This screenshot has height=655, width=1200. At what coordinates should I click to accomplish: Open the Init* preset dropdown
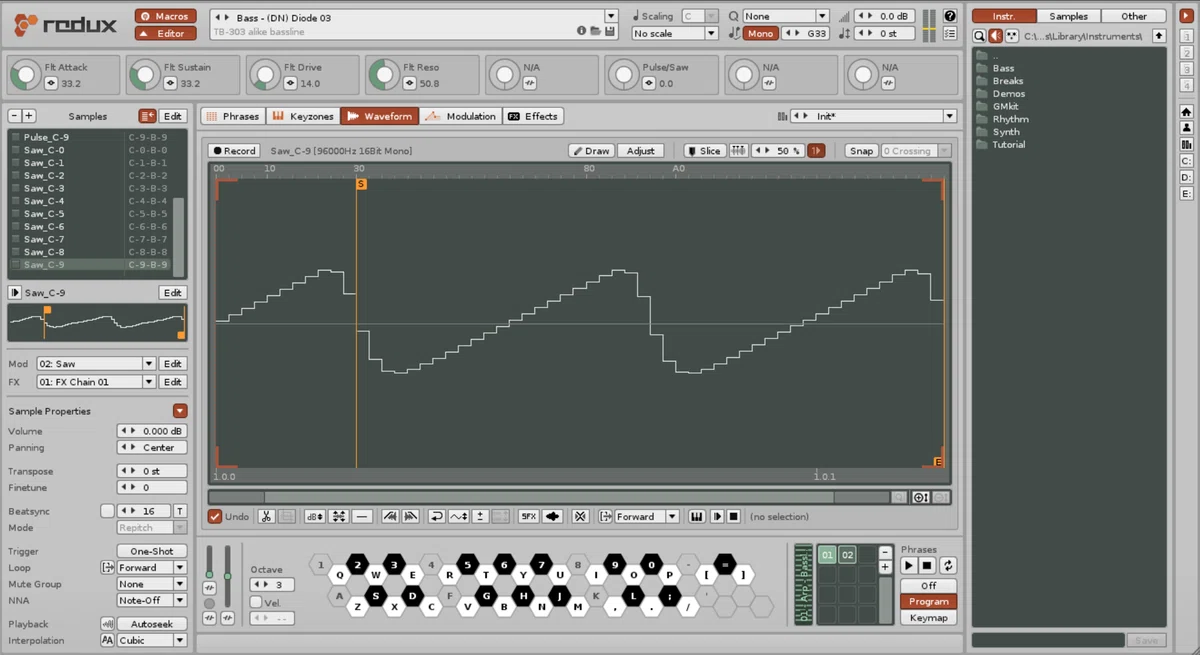[950, 116]
